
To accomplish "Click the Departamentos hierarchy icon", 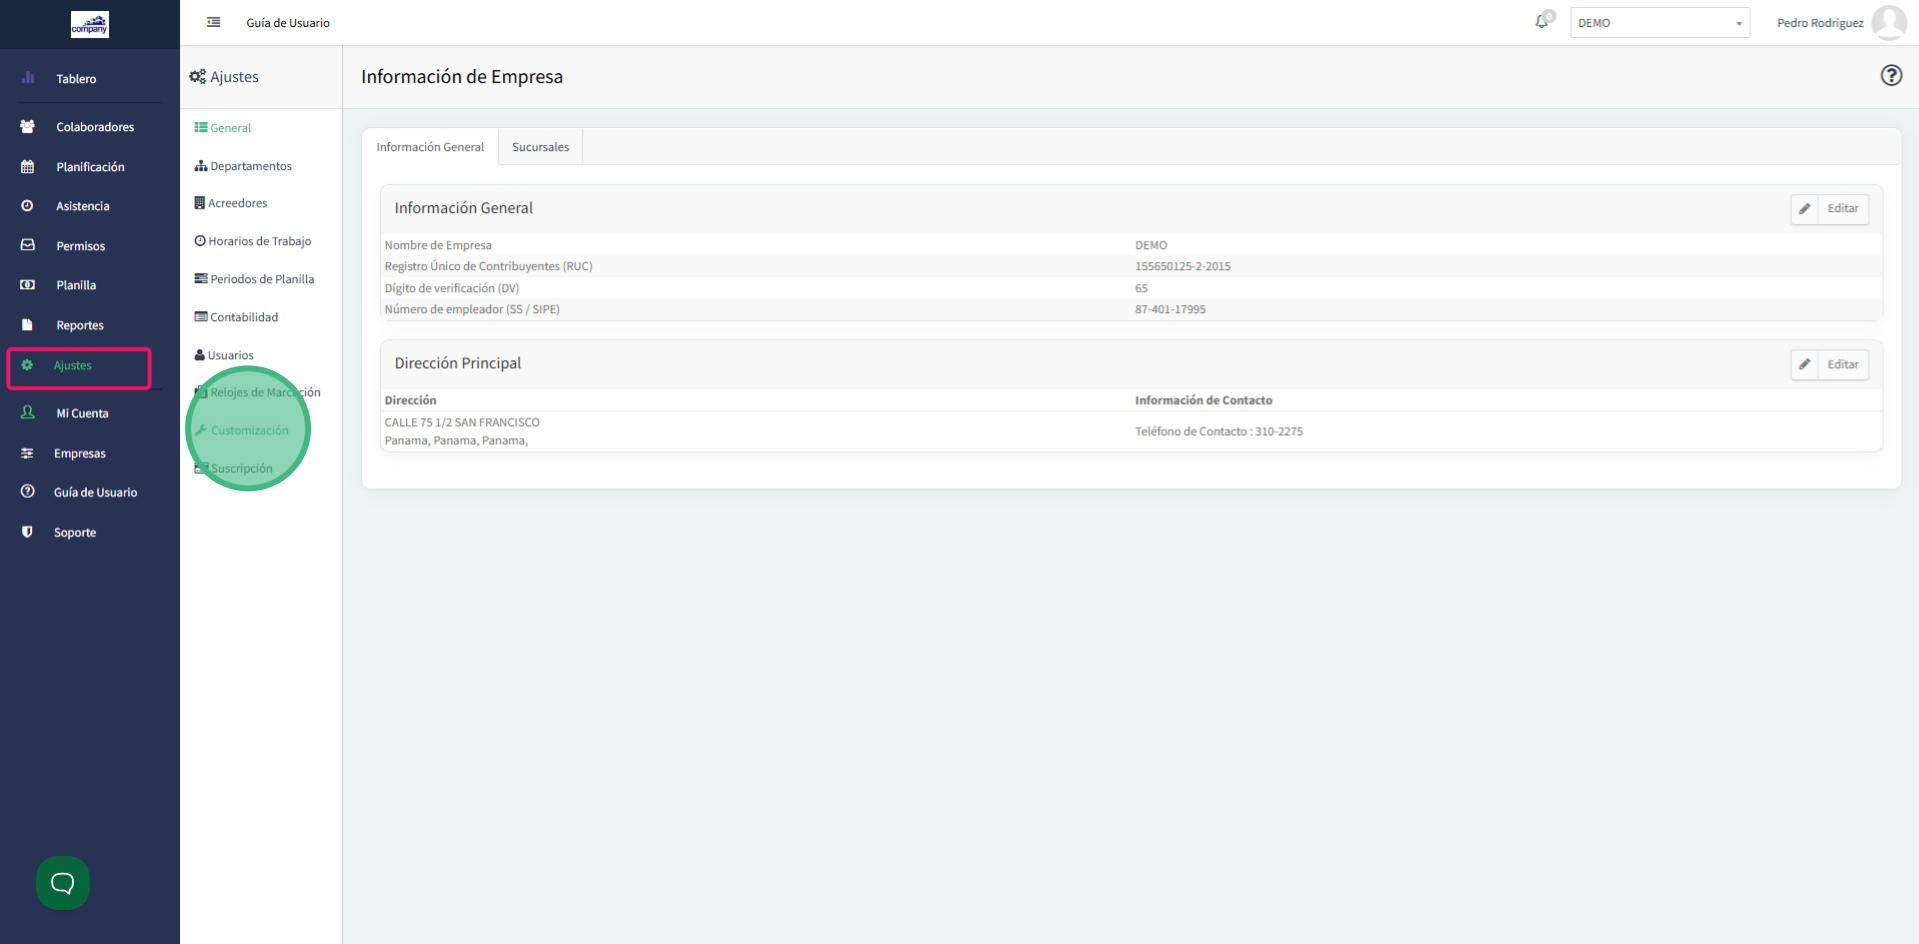I will click(201, 166).
